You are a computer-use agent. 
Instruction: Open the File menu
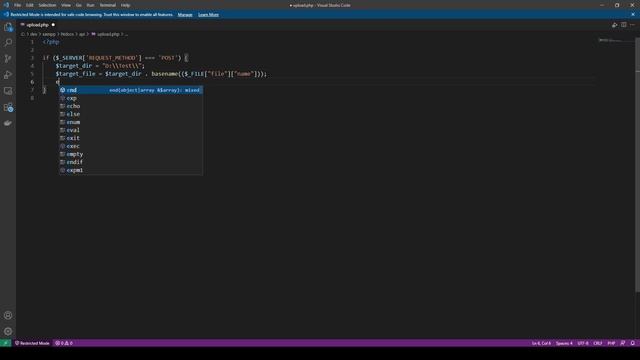(18, 5)
